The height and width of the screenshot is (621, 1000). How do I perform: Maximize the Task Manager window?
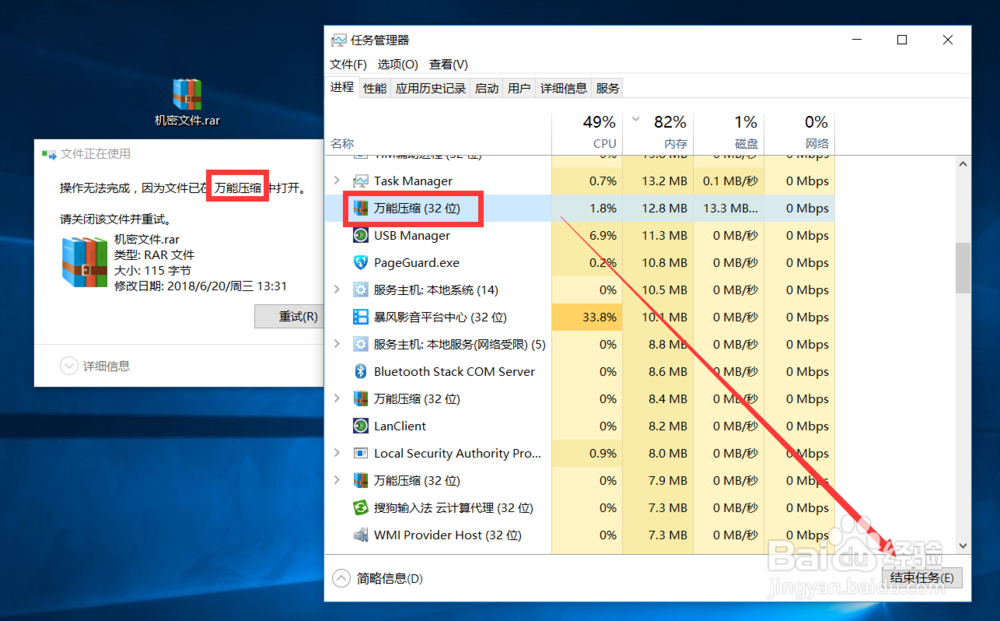coord(902,40)
